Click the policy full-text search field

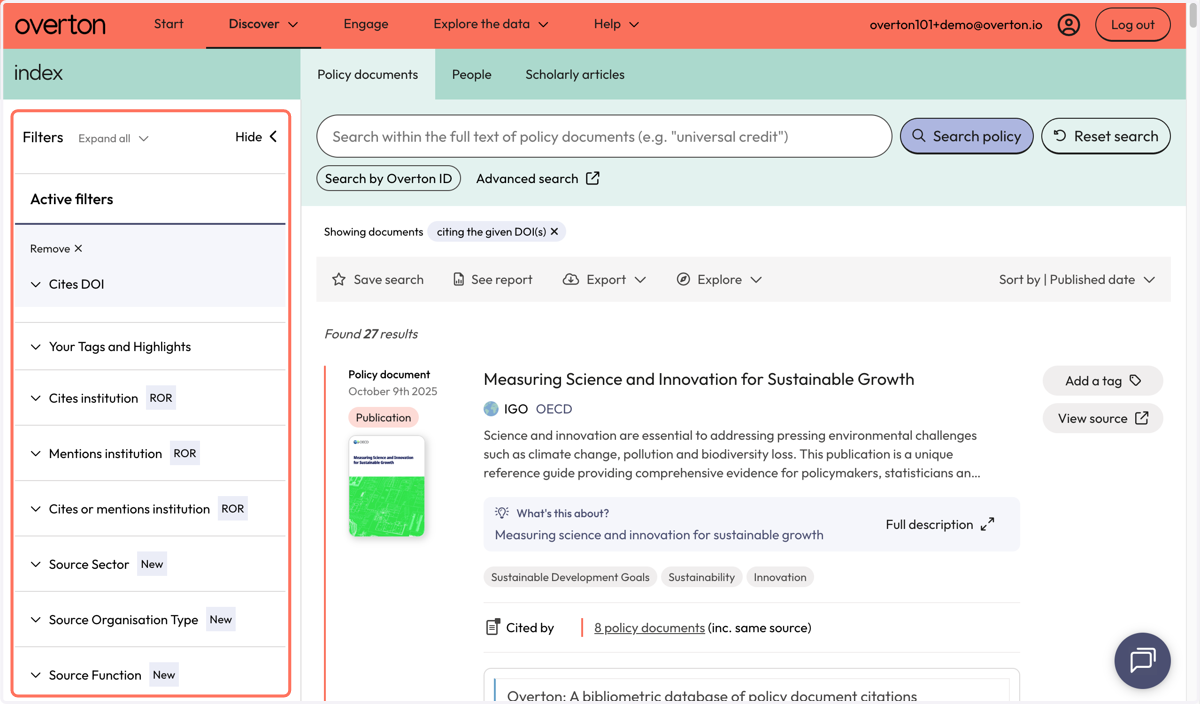tap(604, 136)
